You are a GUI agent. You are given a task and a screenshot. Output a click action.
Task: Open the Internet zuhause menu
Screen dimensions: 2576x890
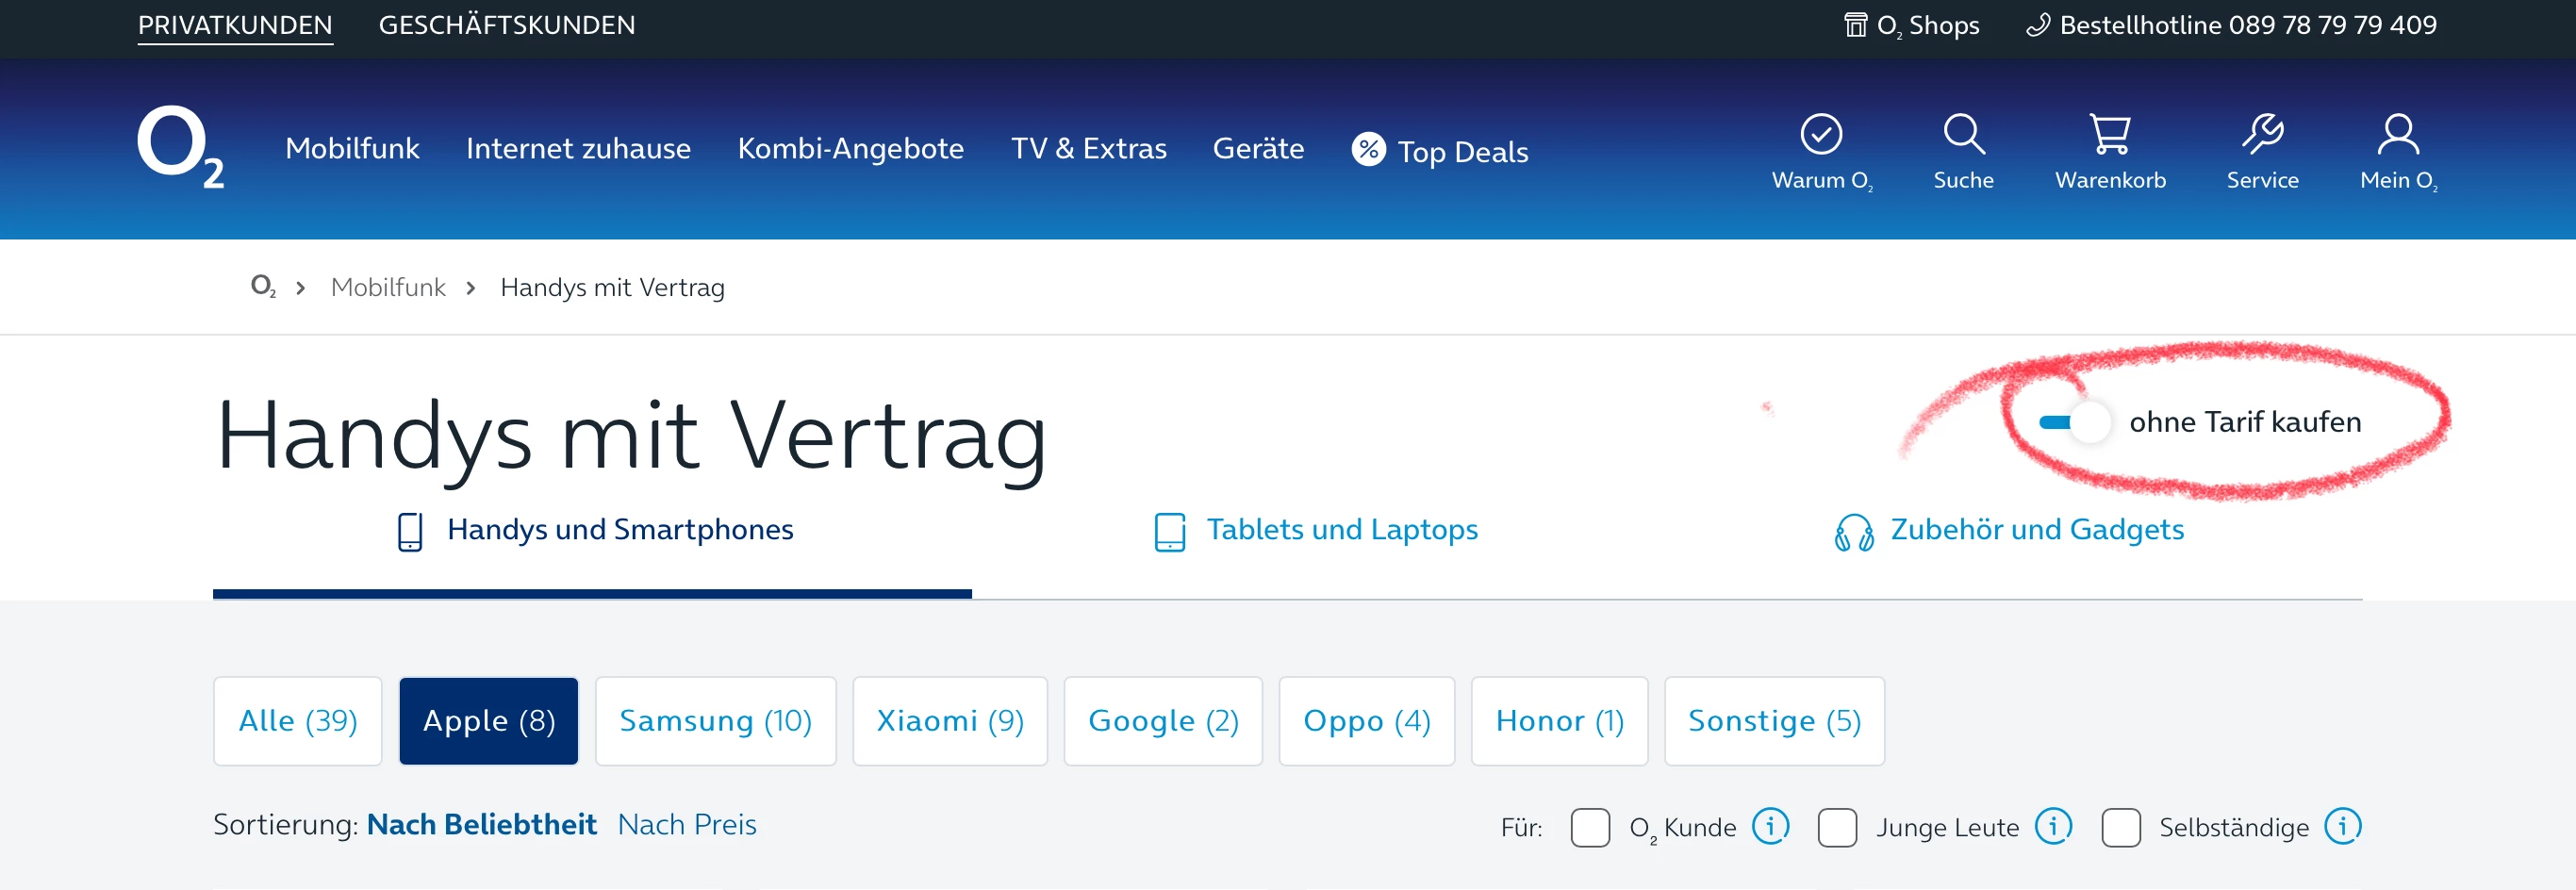[x=578, y=149]
